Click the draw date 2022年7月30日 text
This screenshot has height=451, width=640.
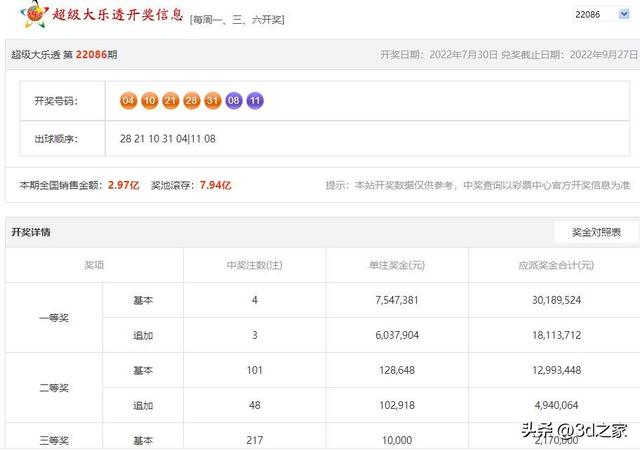(x=463, y=55)
